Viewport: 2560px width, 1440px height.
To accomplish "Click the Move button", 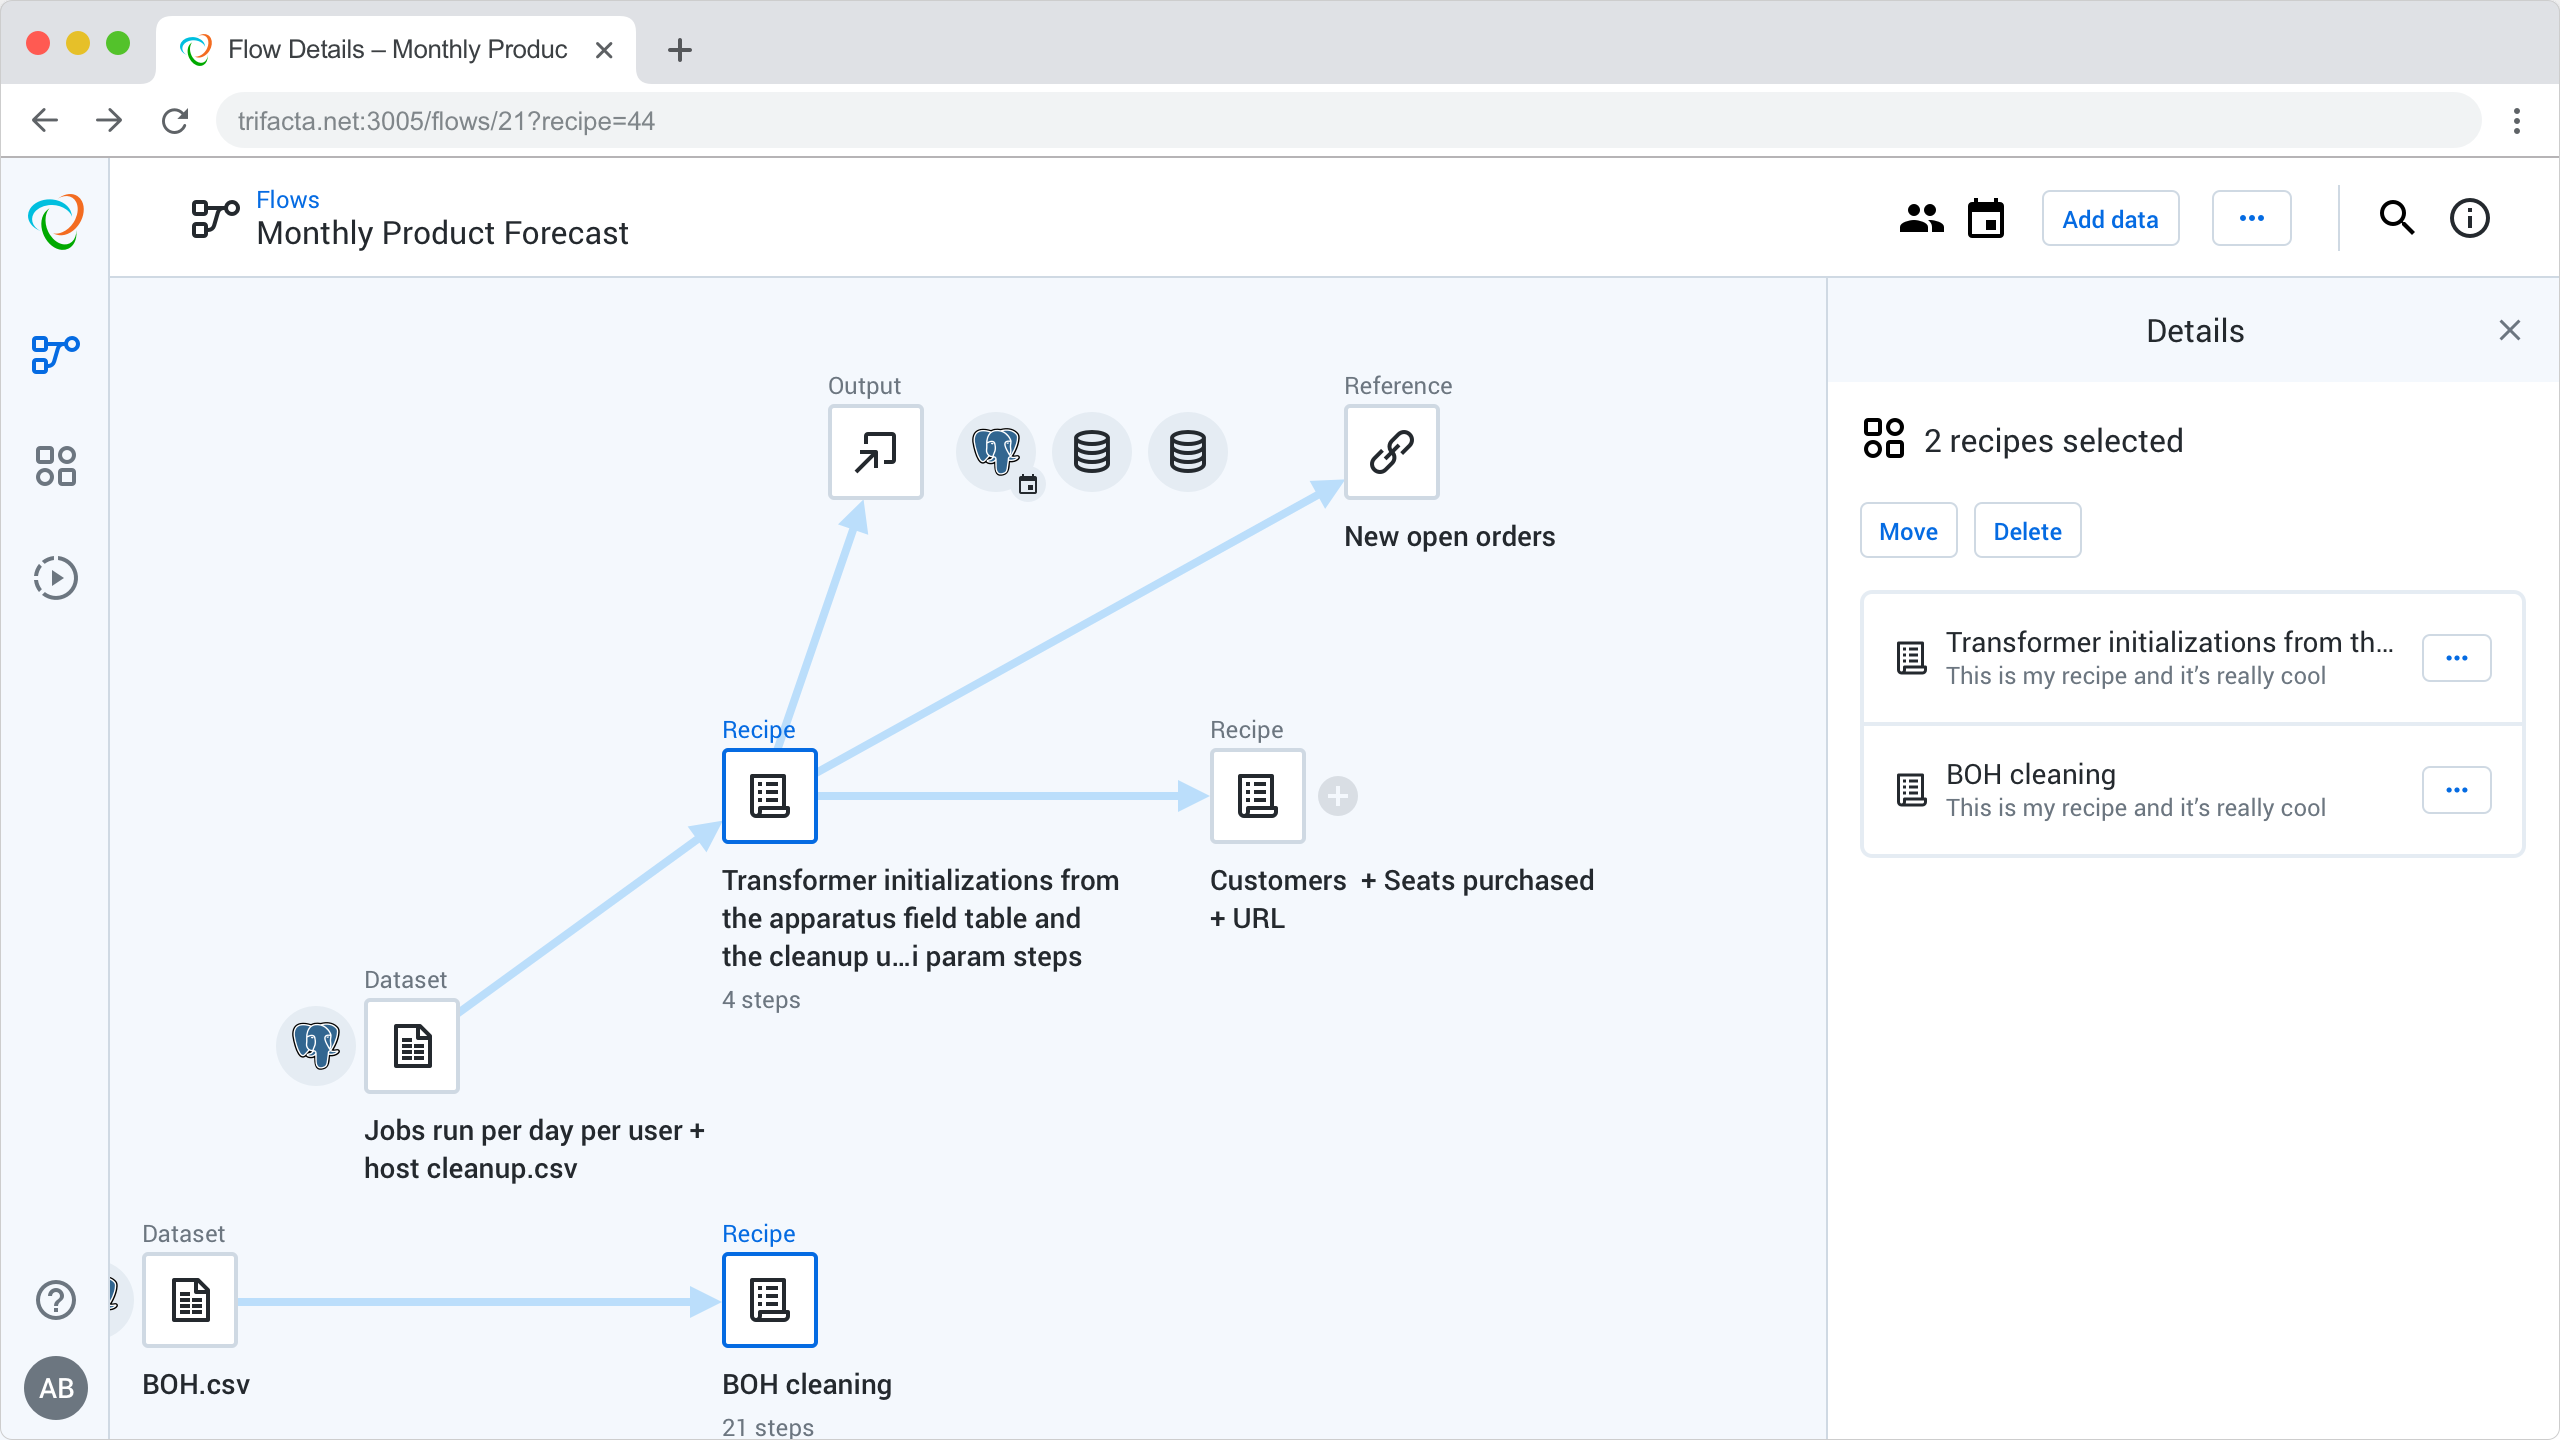I will click(x=1908, y=531).
